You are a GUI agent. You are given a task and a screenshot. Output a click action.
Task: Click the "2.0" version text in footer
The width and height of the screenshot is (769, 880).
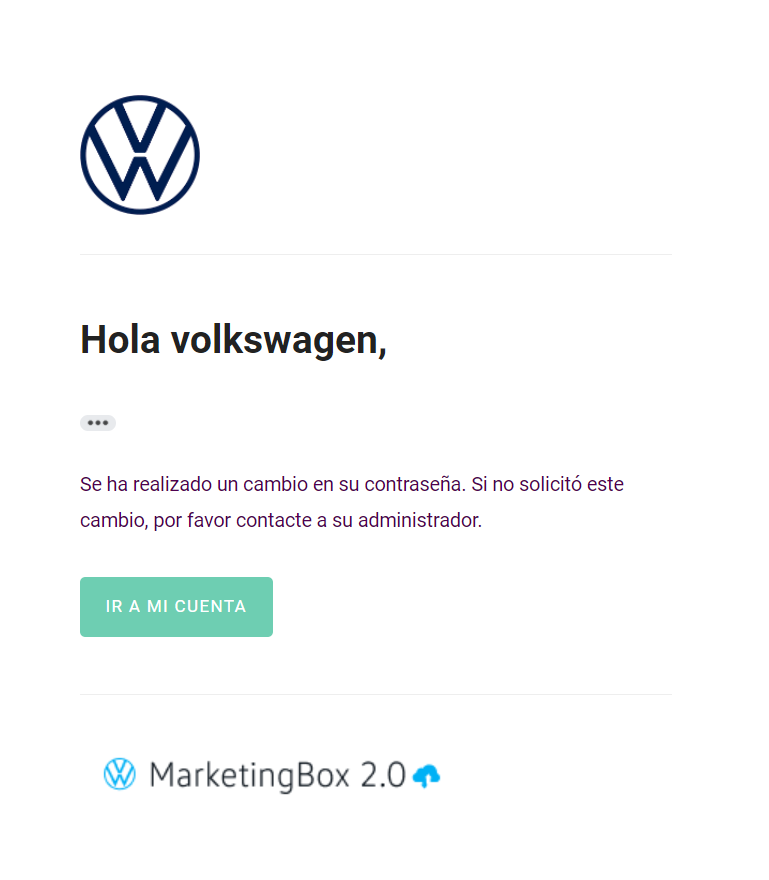383,775
